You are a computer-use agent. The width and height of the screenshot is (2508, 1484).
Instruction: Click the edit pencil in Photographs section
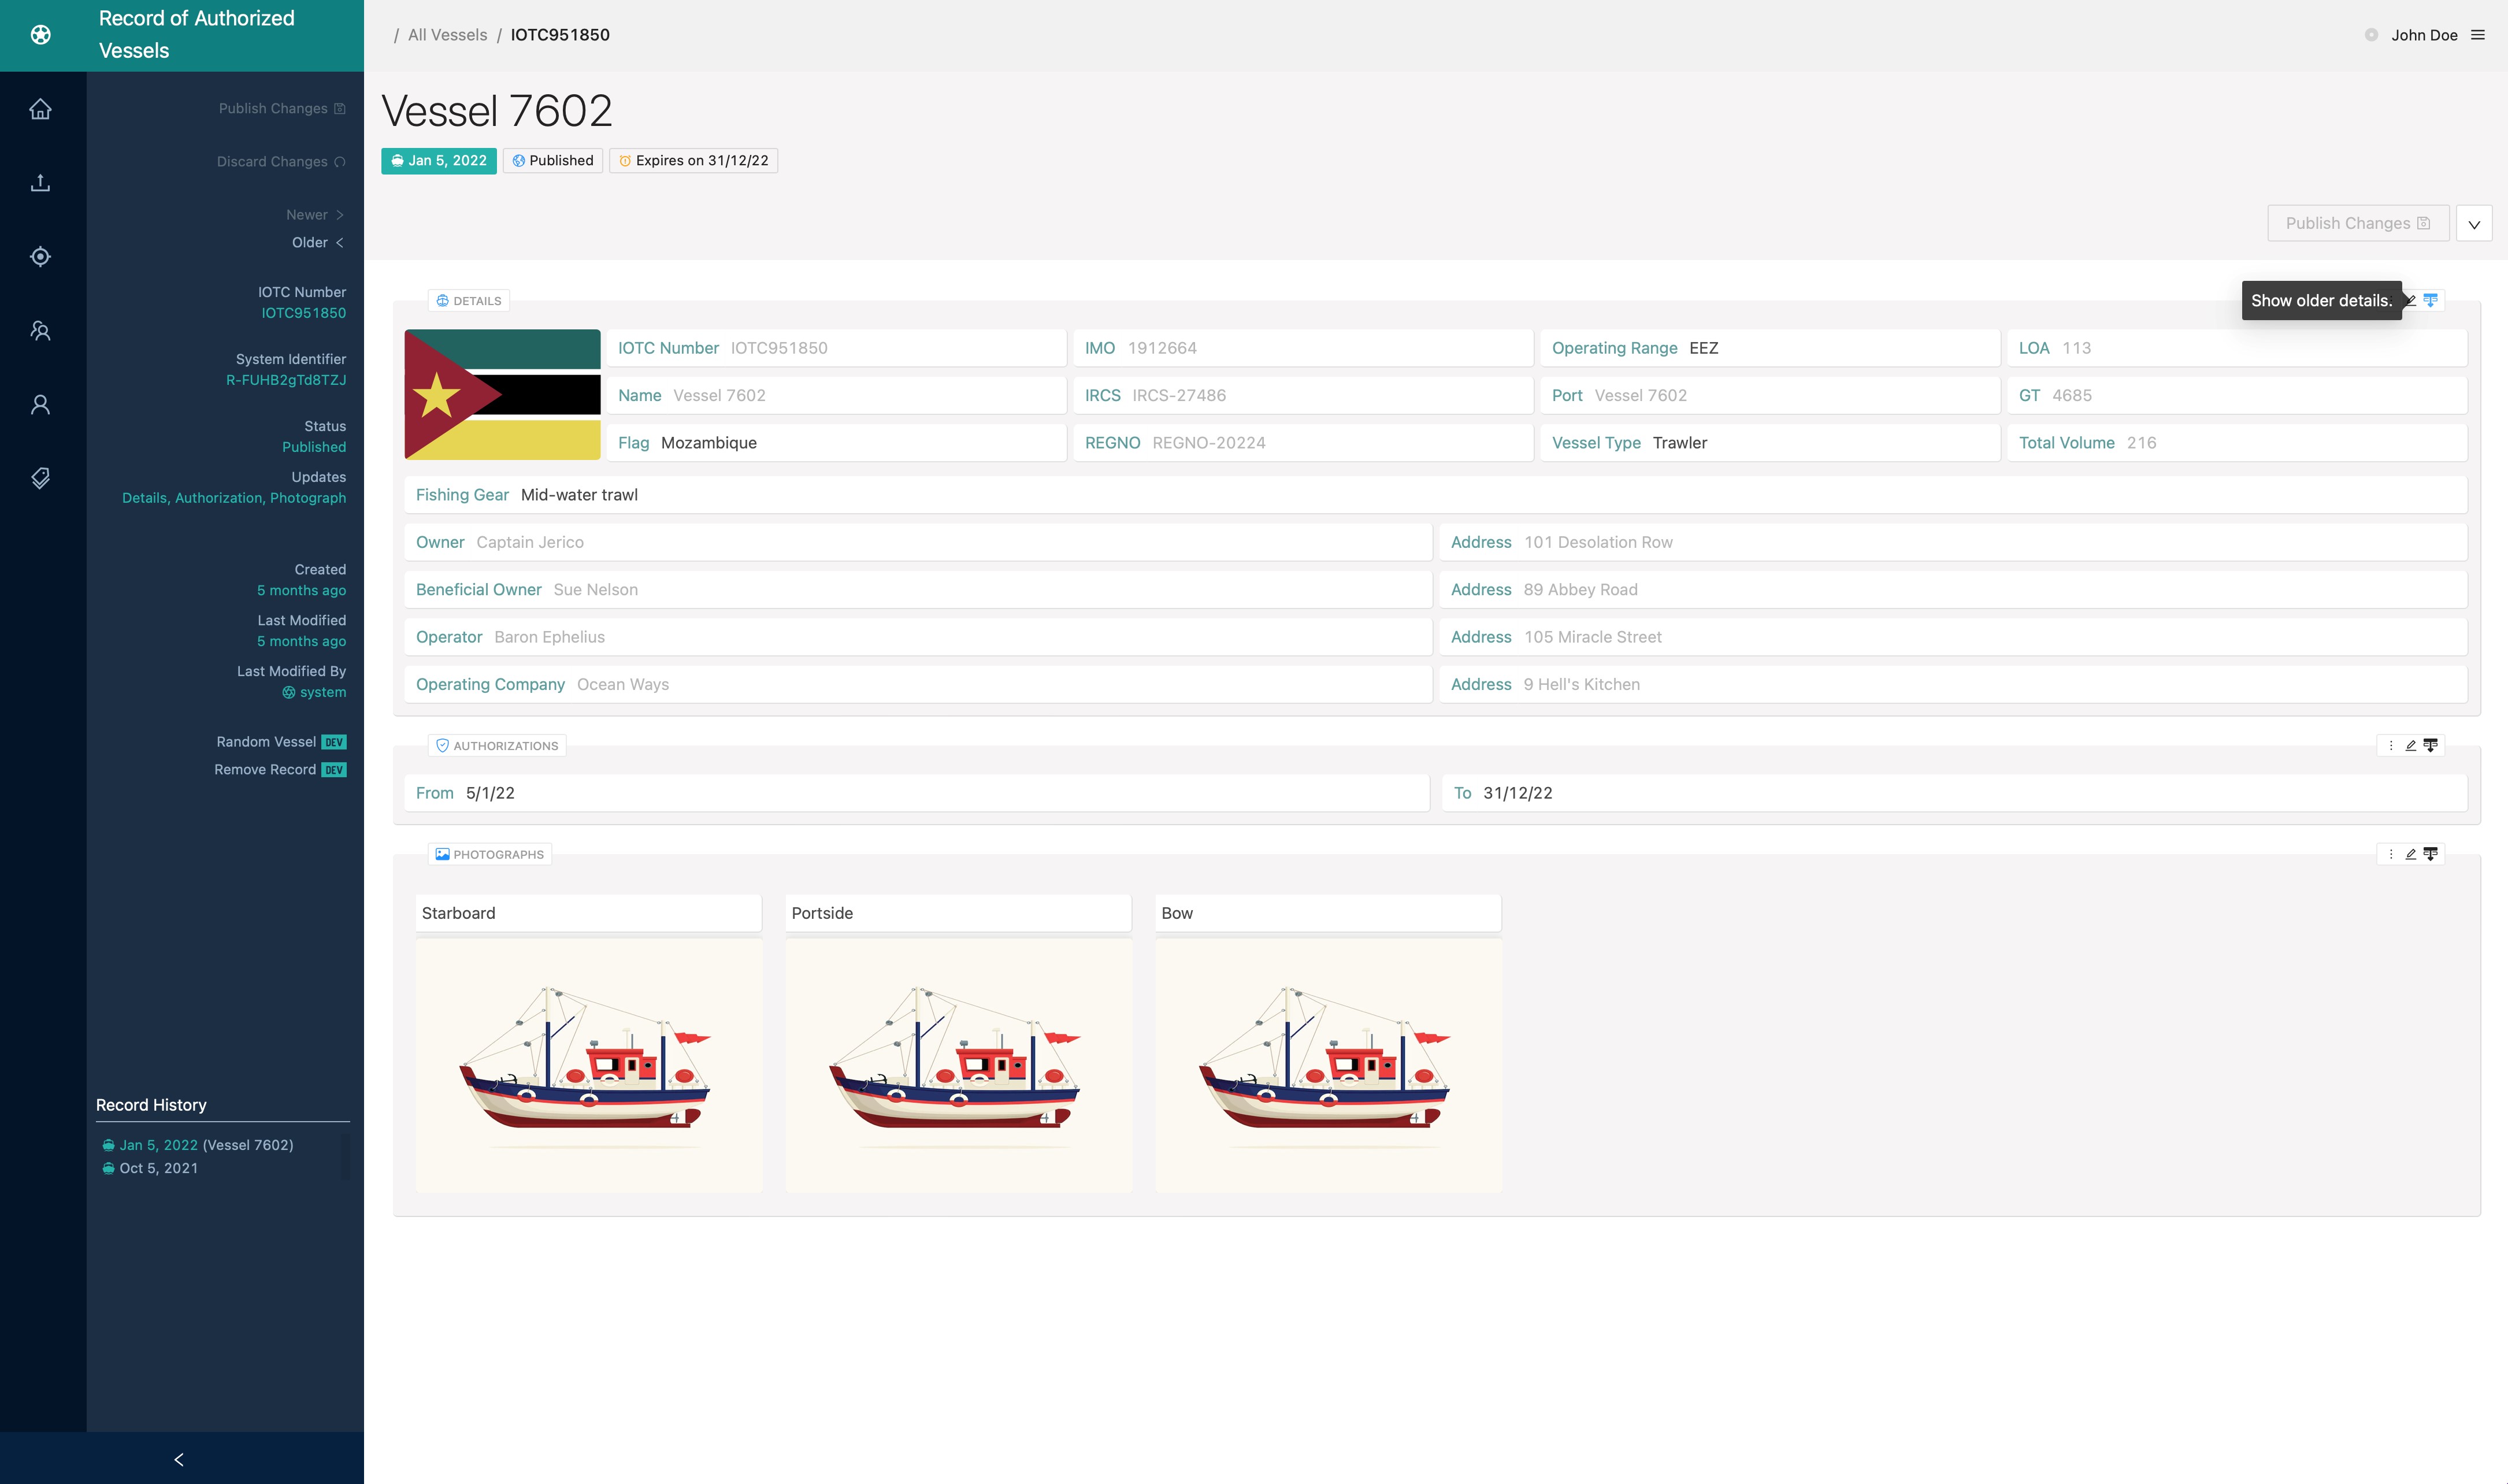point(2410,854)
